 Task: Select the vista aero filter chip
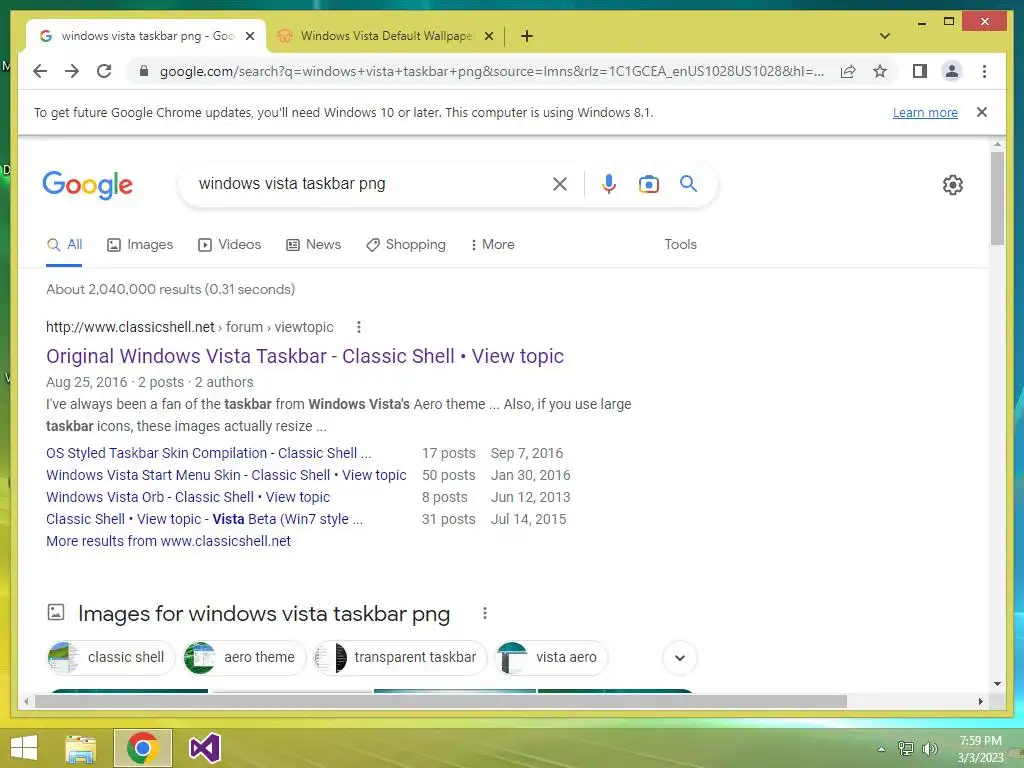click(552, 658)
